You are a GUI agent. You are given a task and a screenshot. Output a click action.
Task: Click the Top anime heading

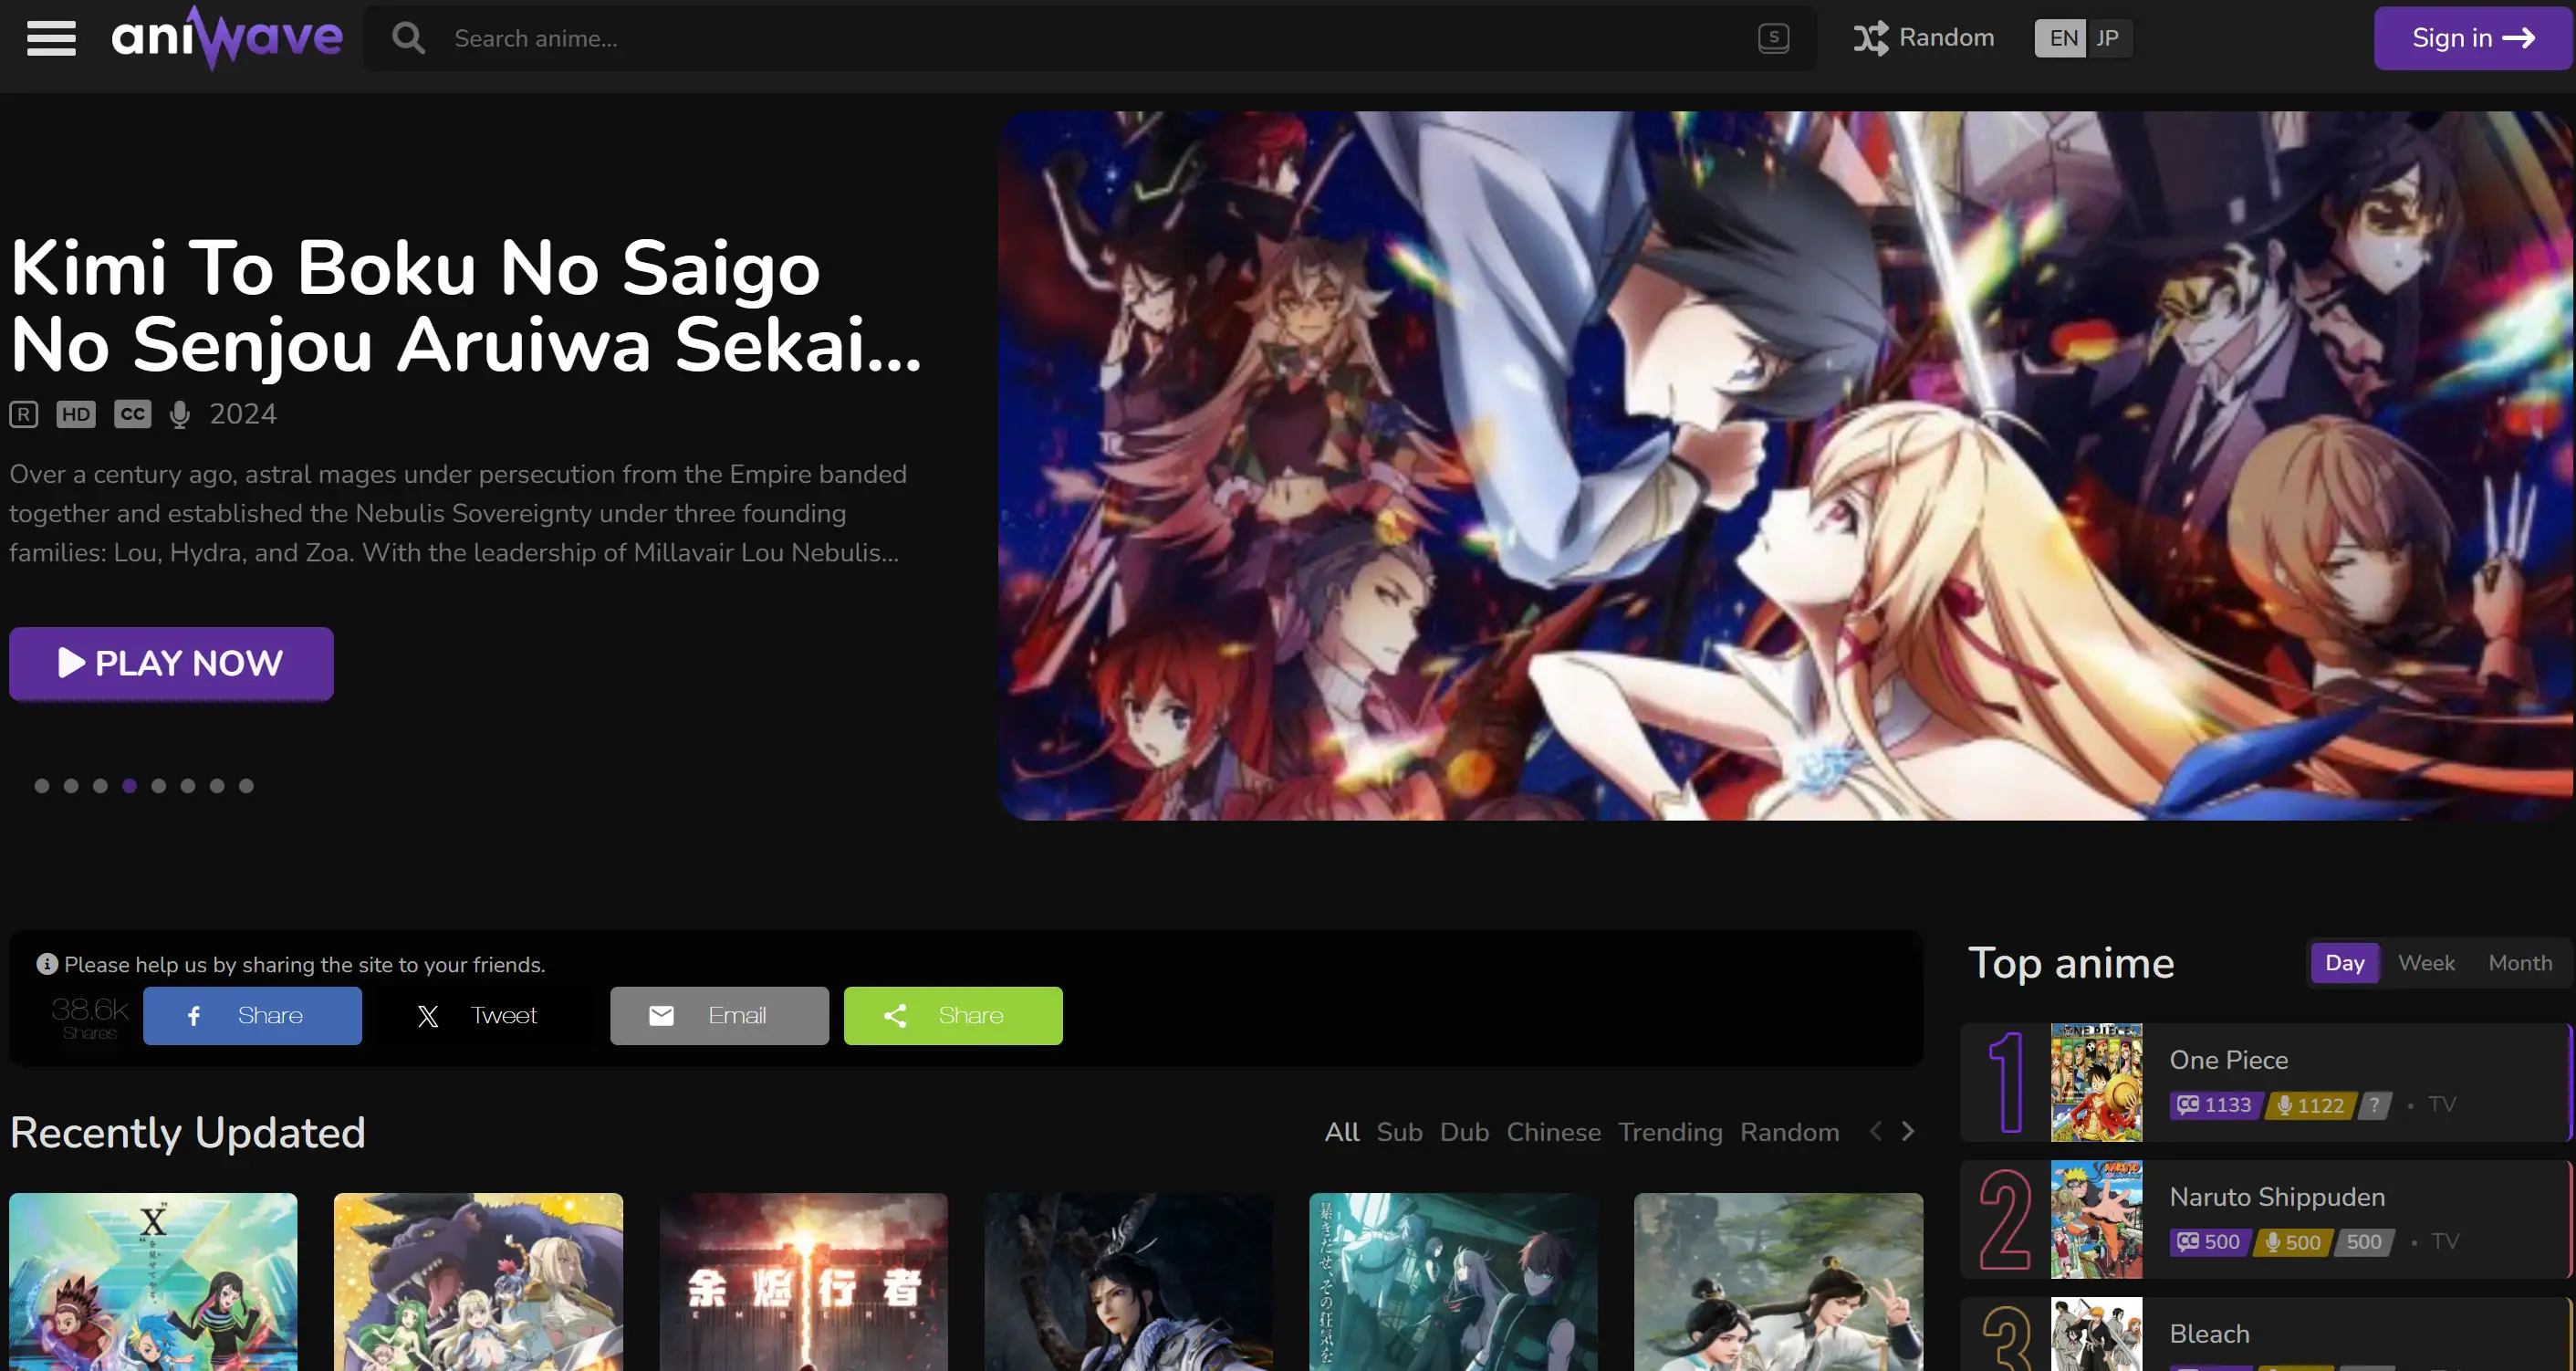tap(2071, 963)
